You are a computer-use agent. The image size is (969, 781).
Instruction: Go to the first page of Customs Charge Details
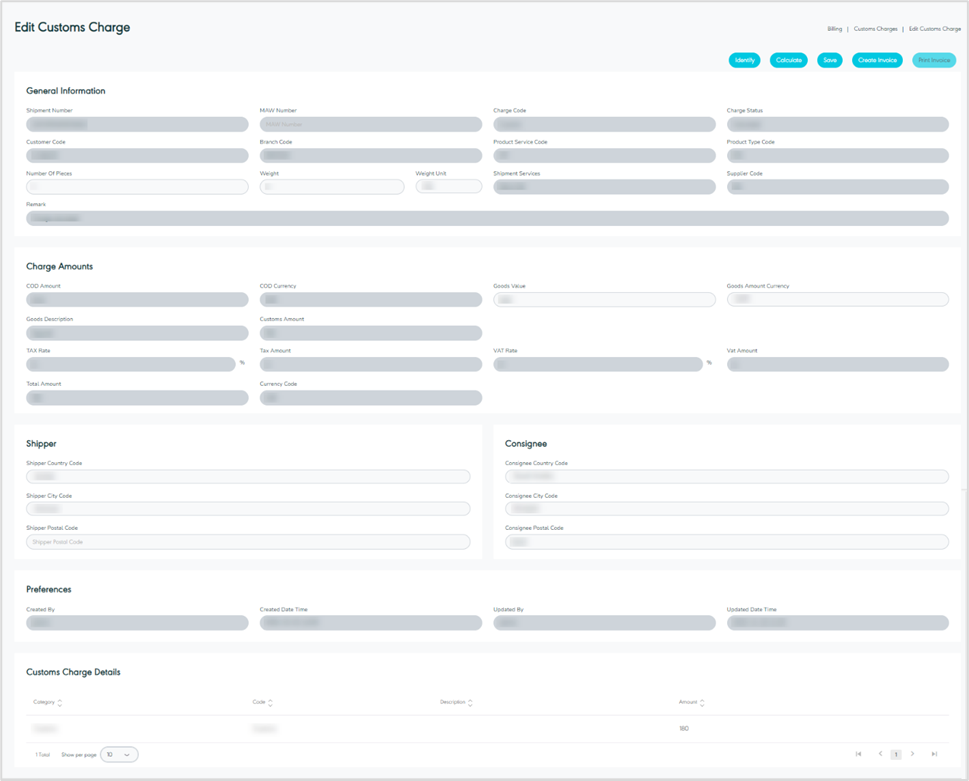pyautogui.click(x=859, y=754)
